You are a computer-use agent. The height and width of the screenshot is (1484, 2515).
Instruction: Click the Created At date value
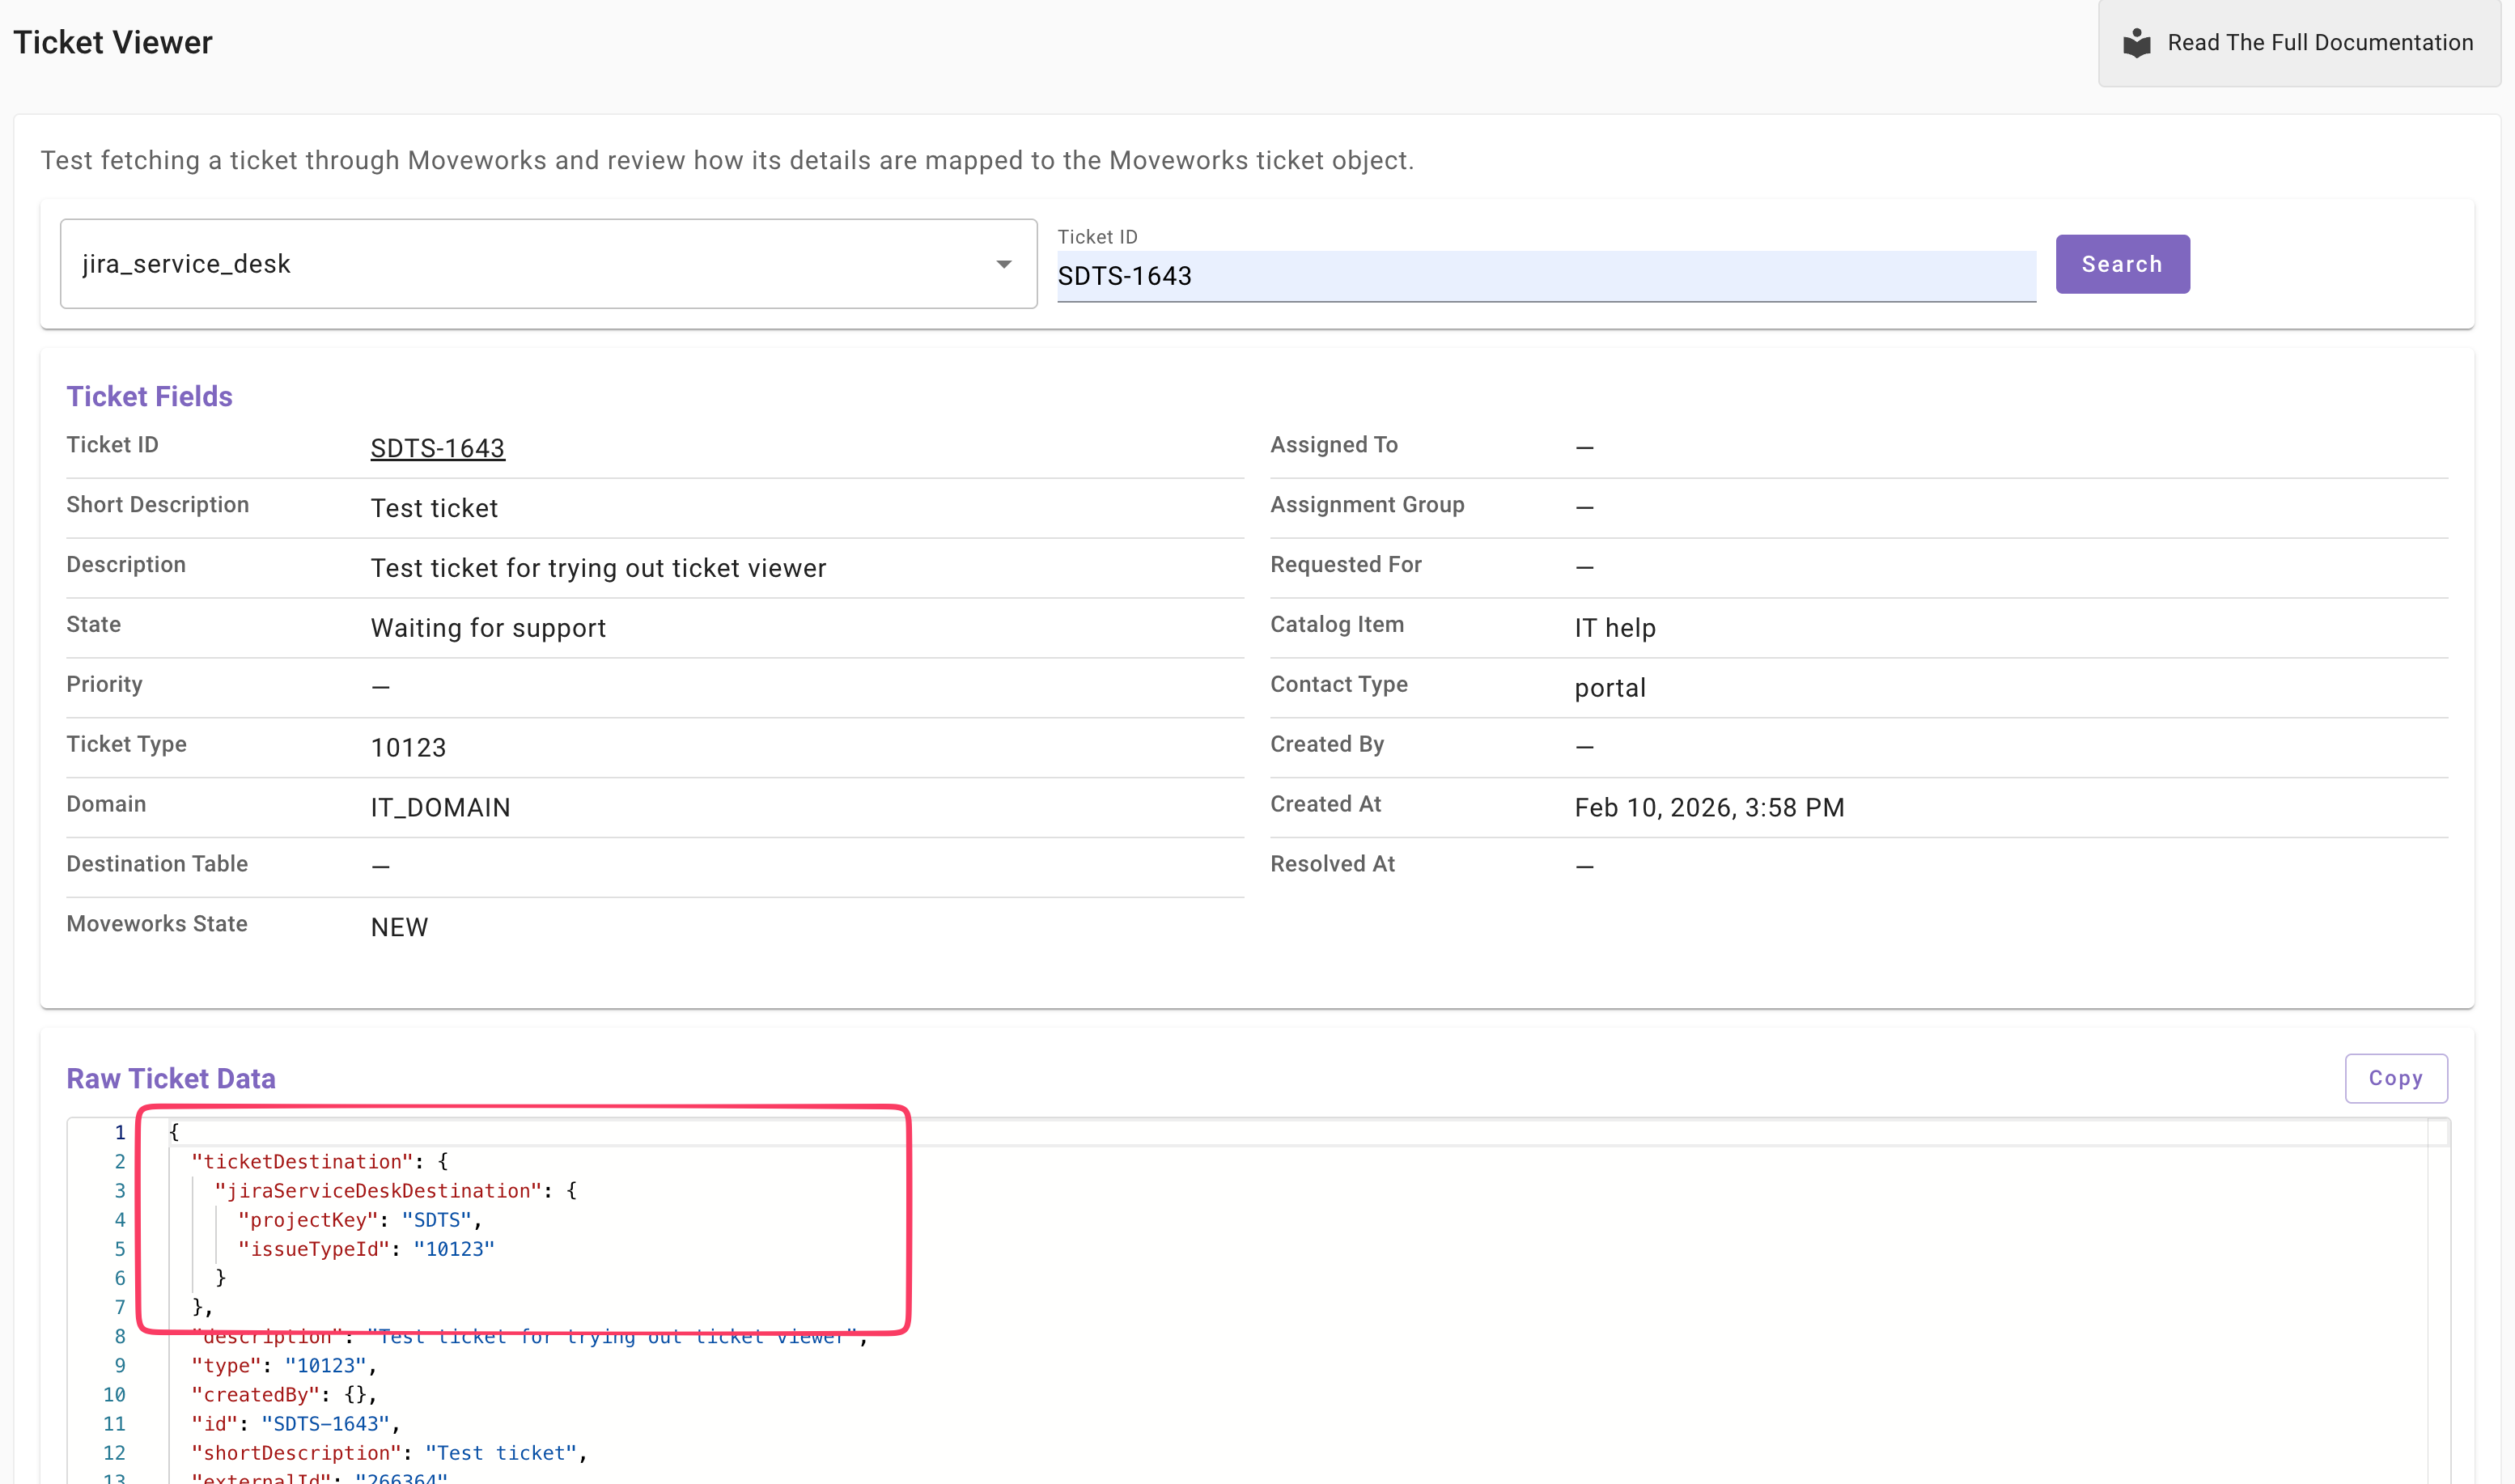(1708, 807)
